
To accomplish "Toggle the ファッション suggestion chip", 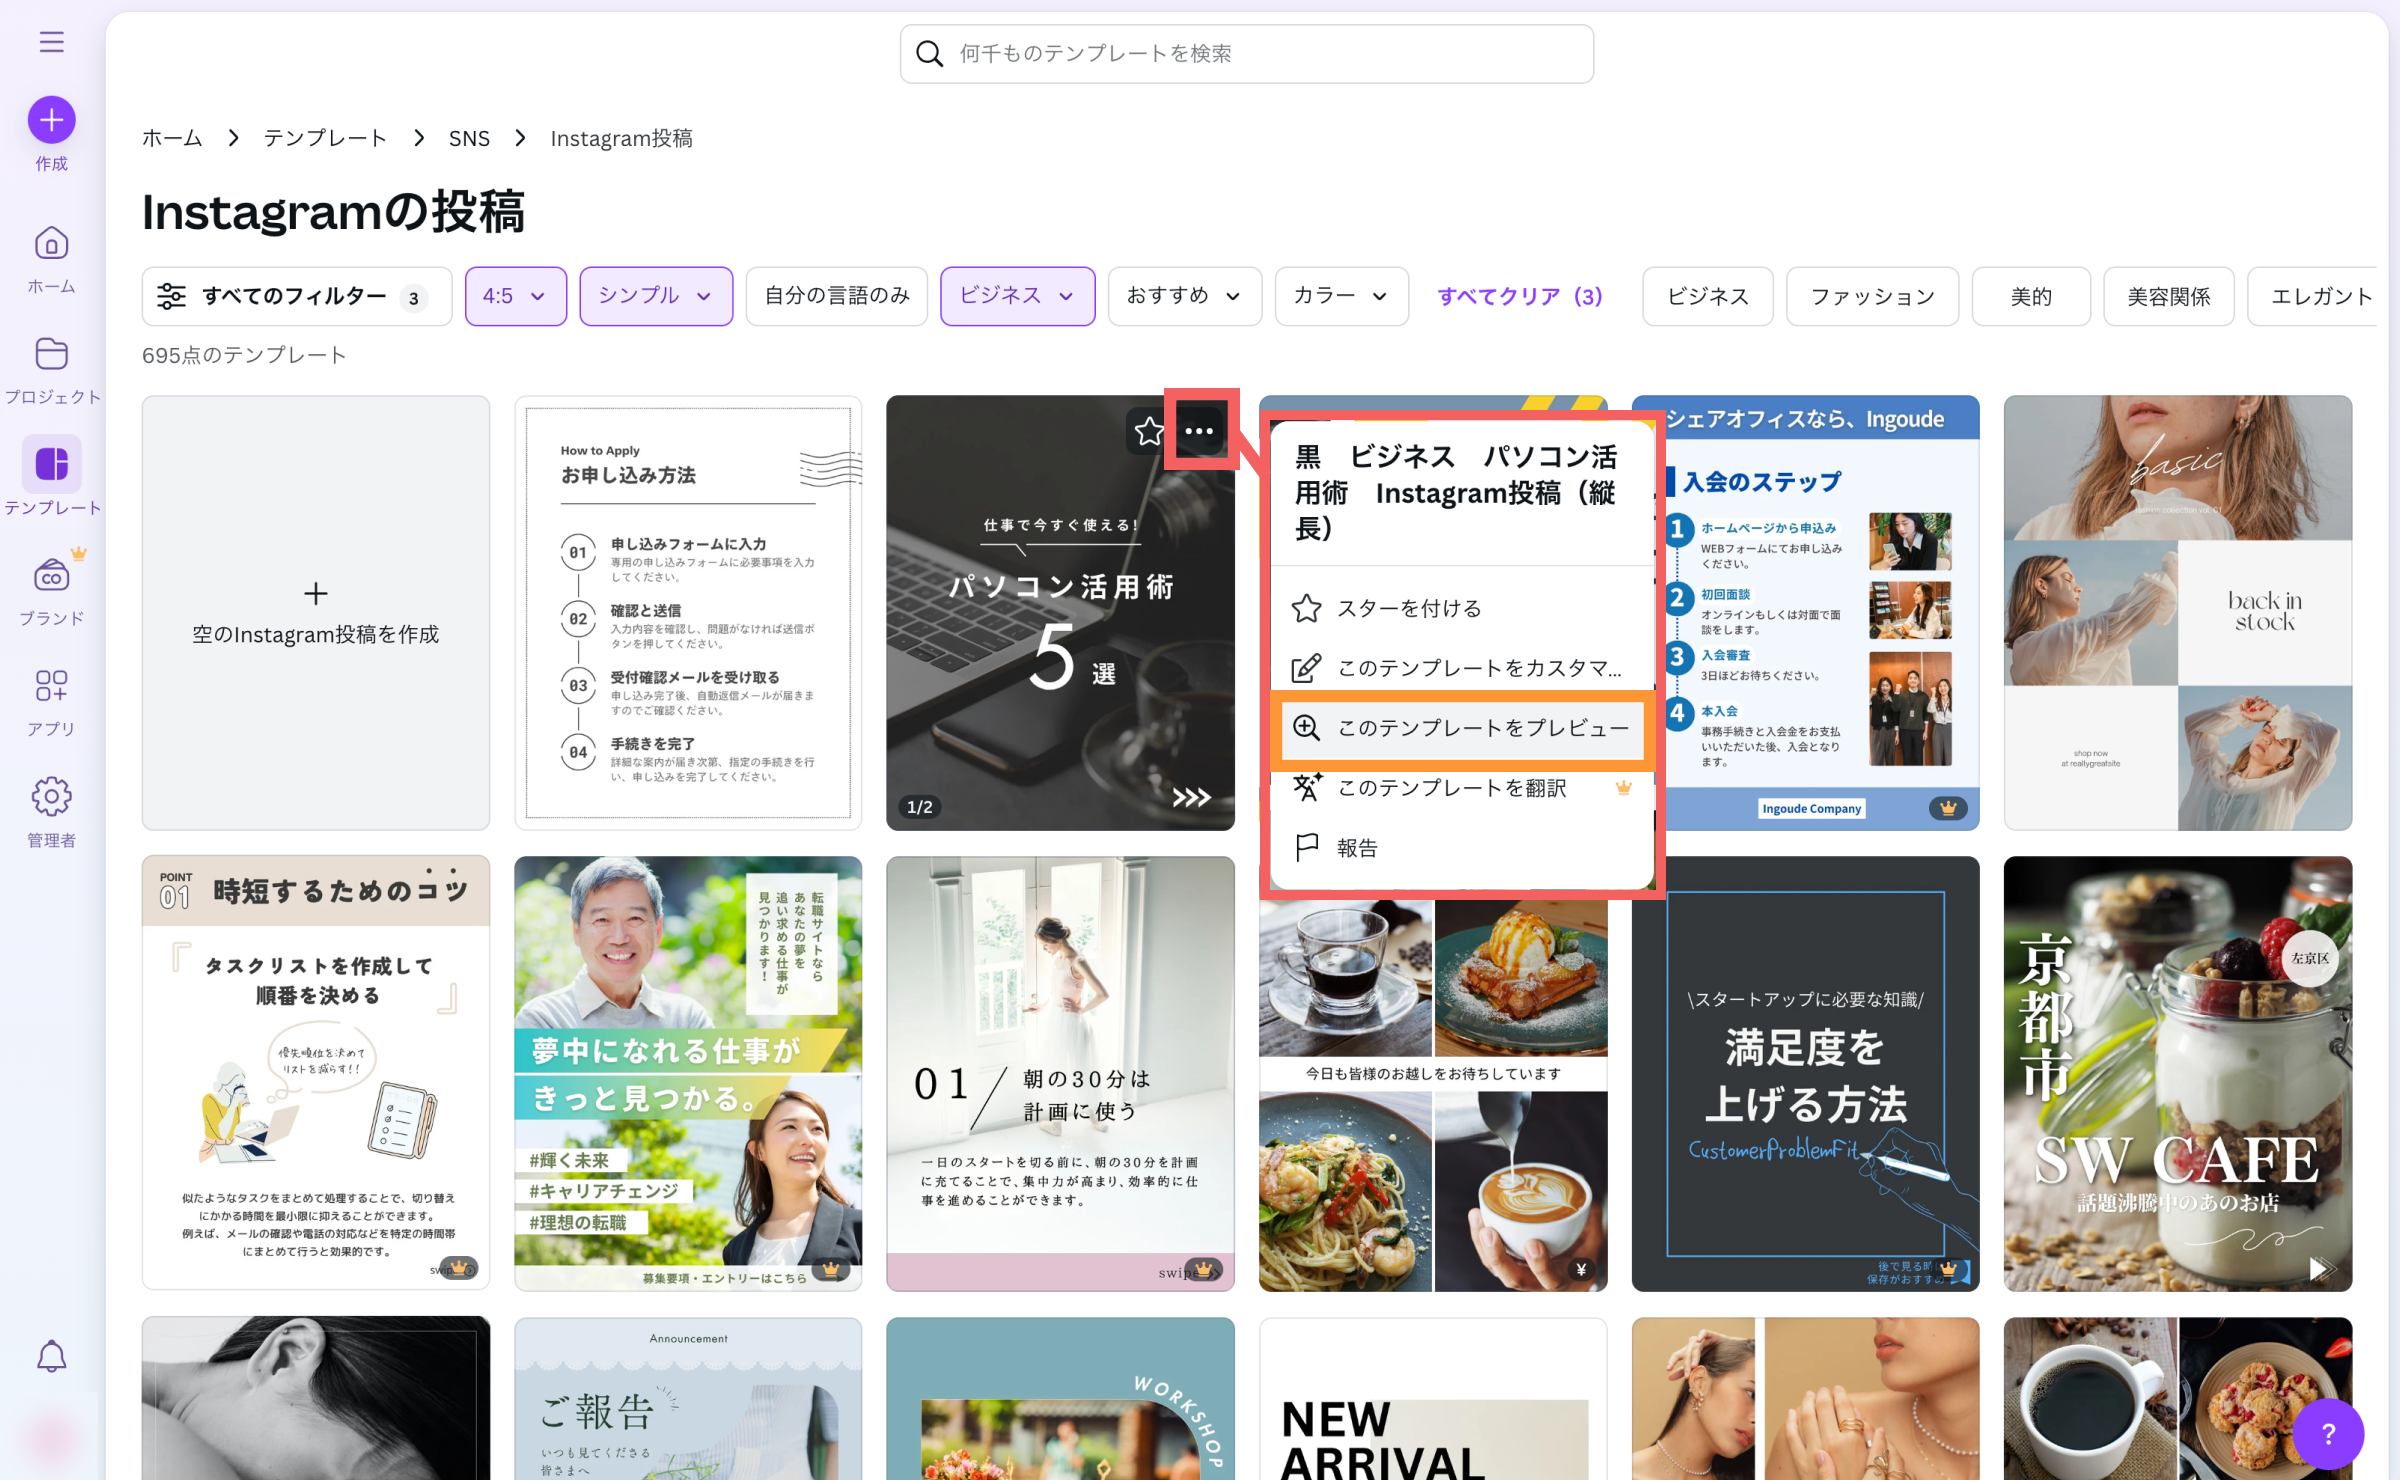I will point(1872,296).
